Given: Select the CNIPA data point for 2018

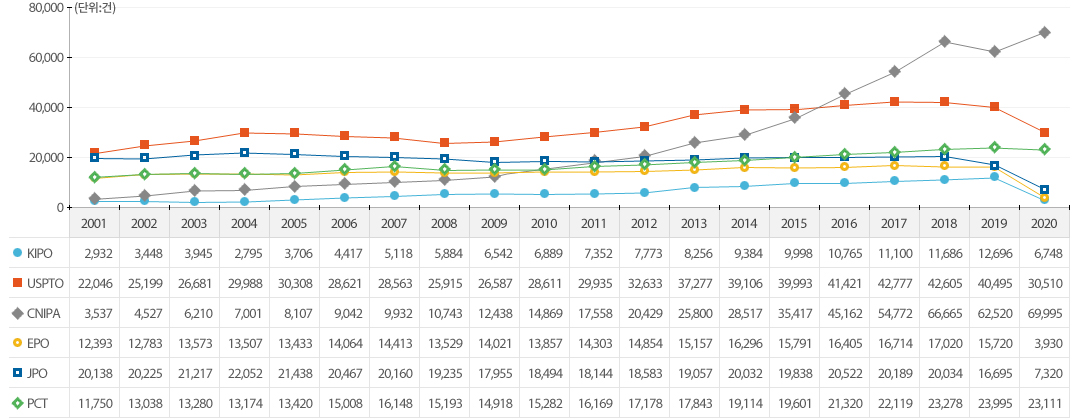Looking at the screenshot, I should click(944, 41).
